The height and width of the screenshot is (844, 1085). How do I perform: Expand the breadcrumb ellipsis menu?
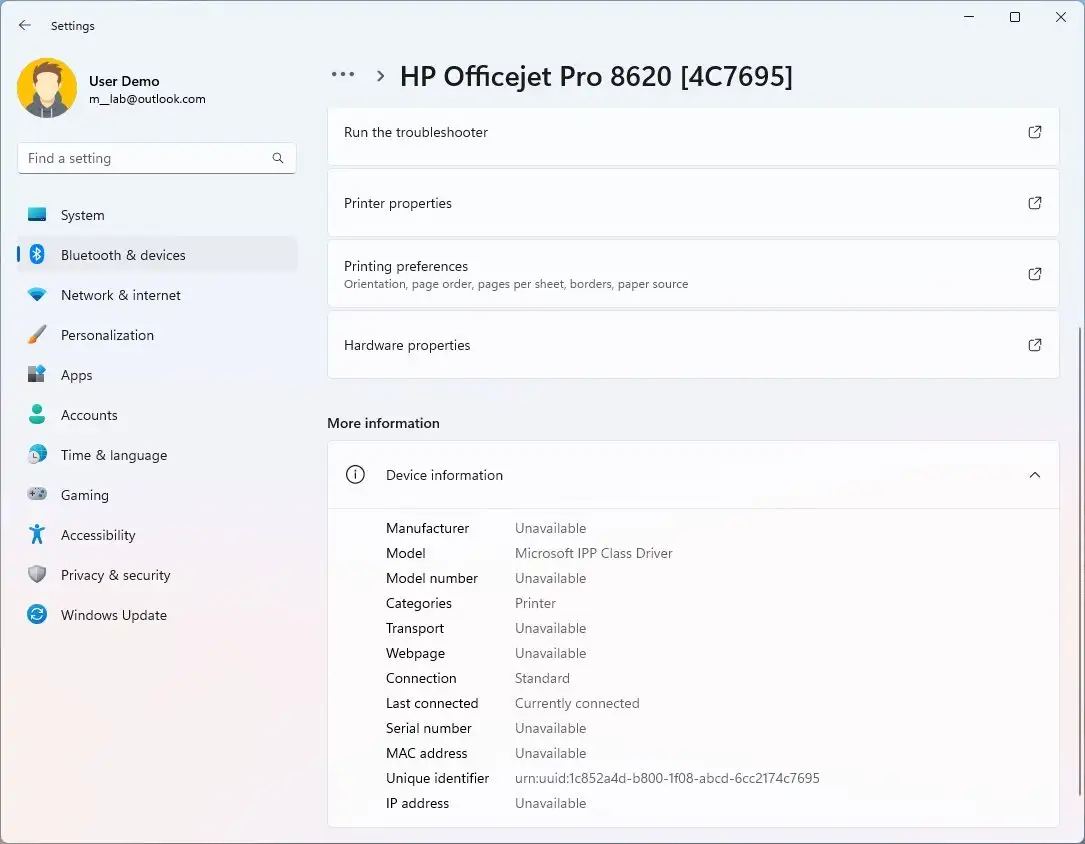click(343, 75)
